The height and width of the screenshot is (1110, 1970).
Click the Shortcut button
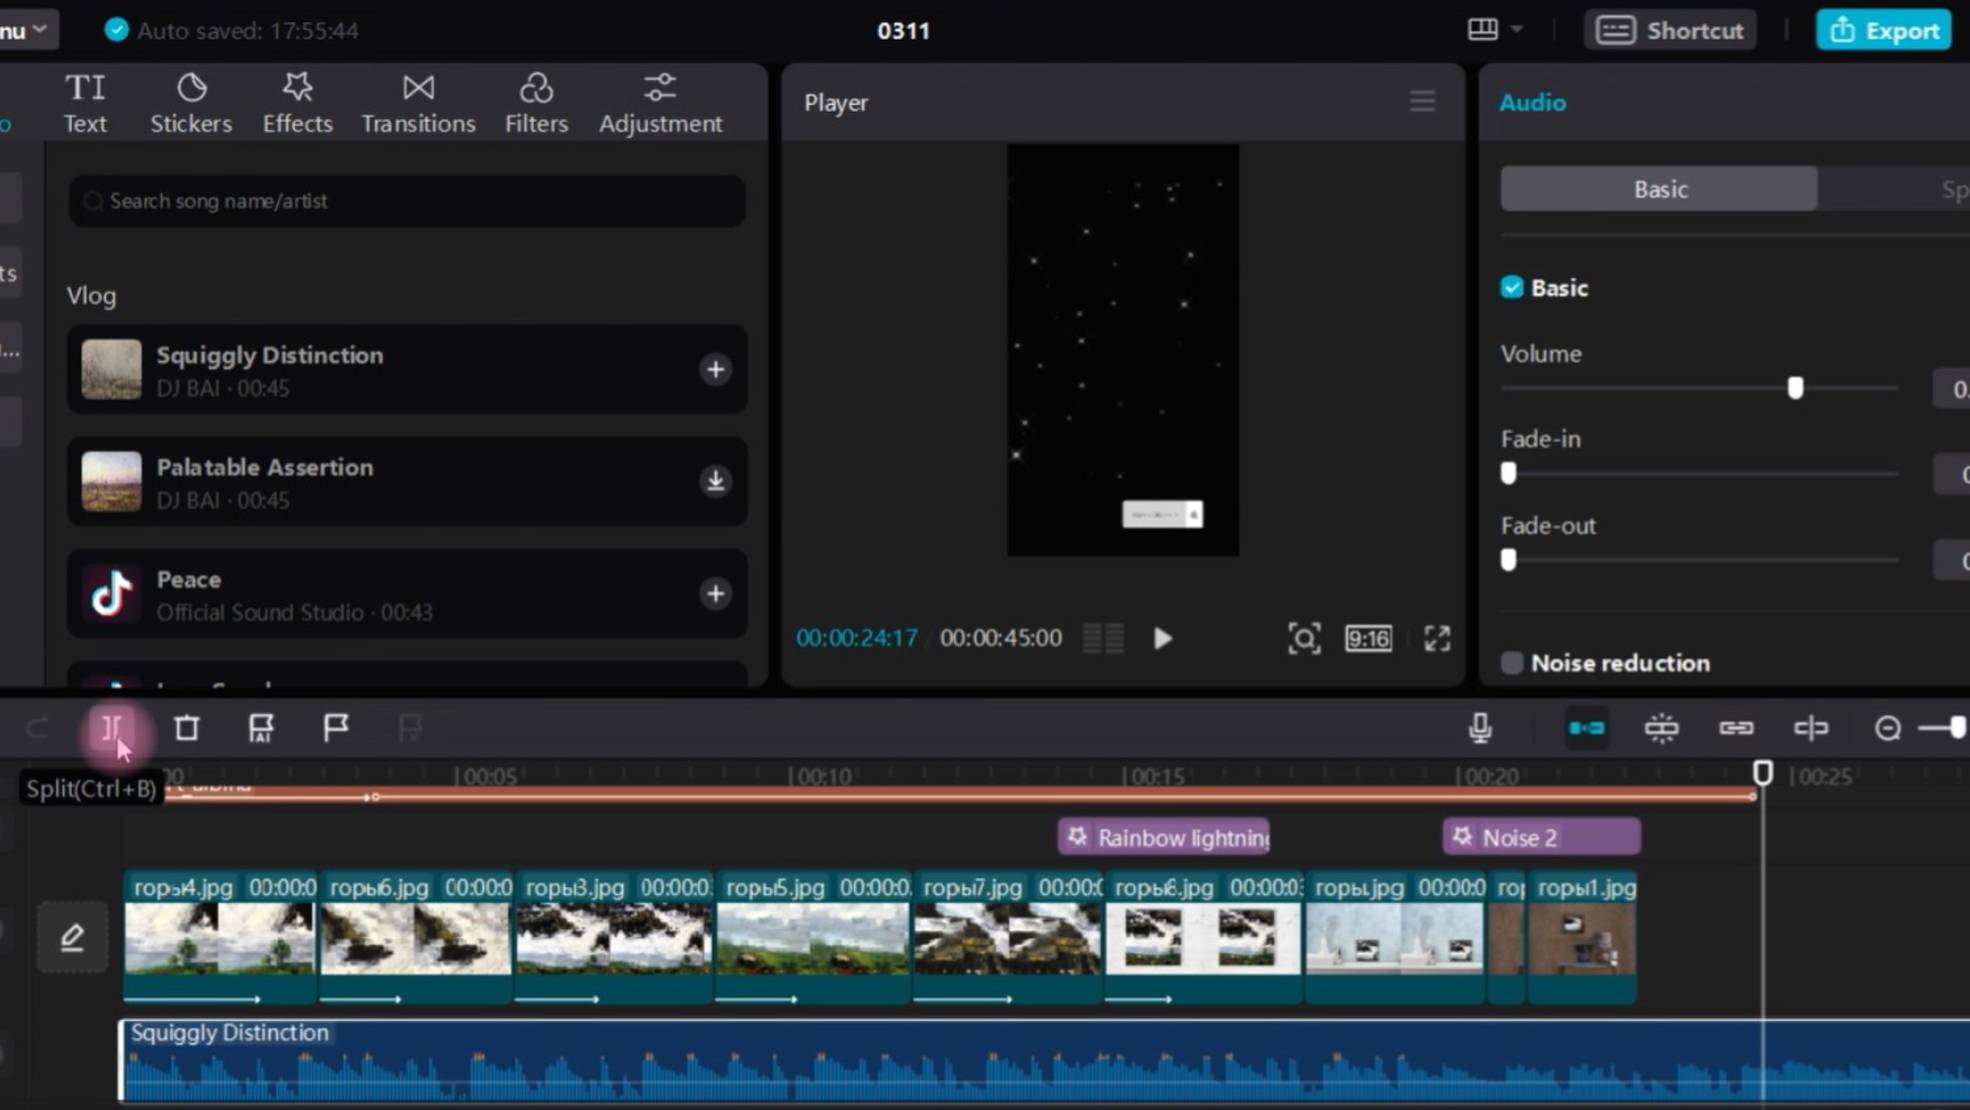click(1670, 31)
